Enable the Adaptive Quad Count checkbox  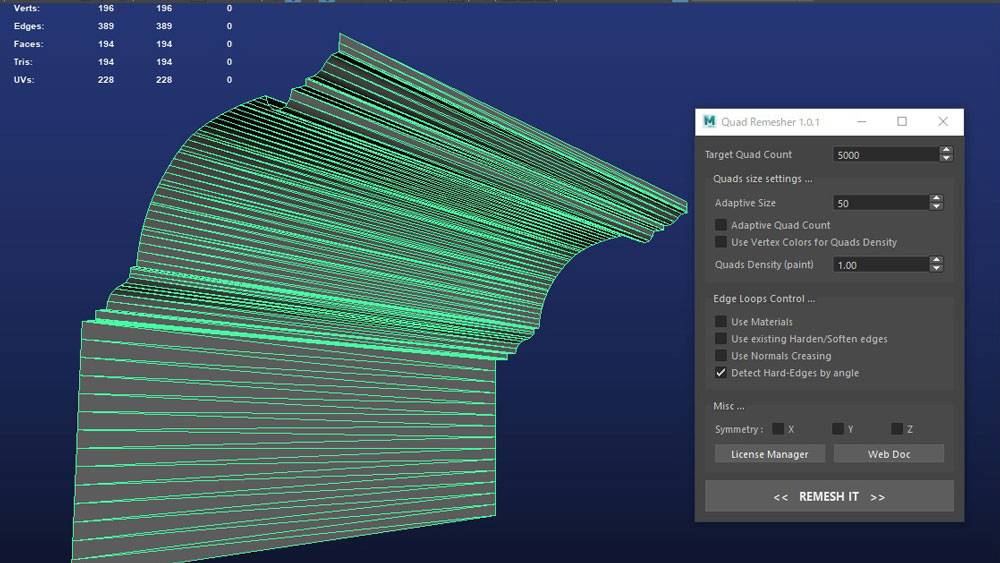coord(721,225)
